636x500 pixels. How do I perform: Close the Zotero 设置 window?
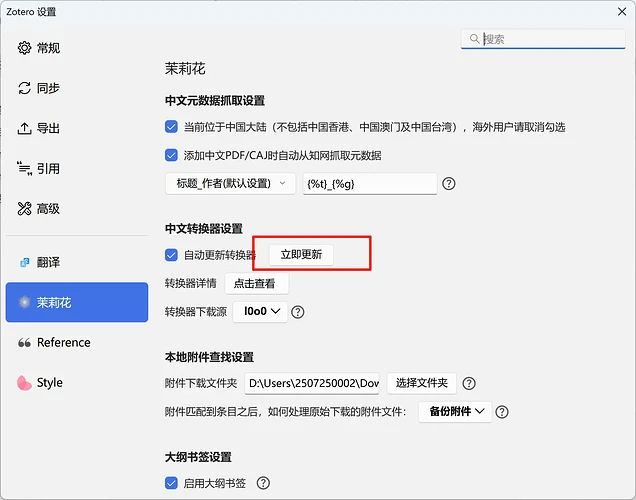pyautogui.click(x=622, y=12)
